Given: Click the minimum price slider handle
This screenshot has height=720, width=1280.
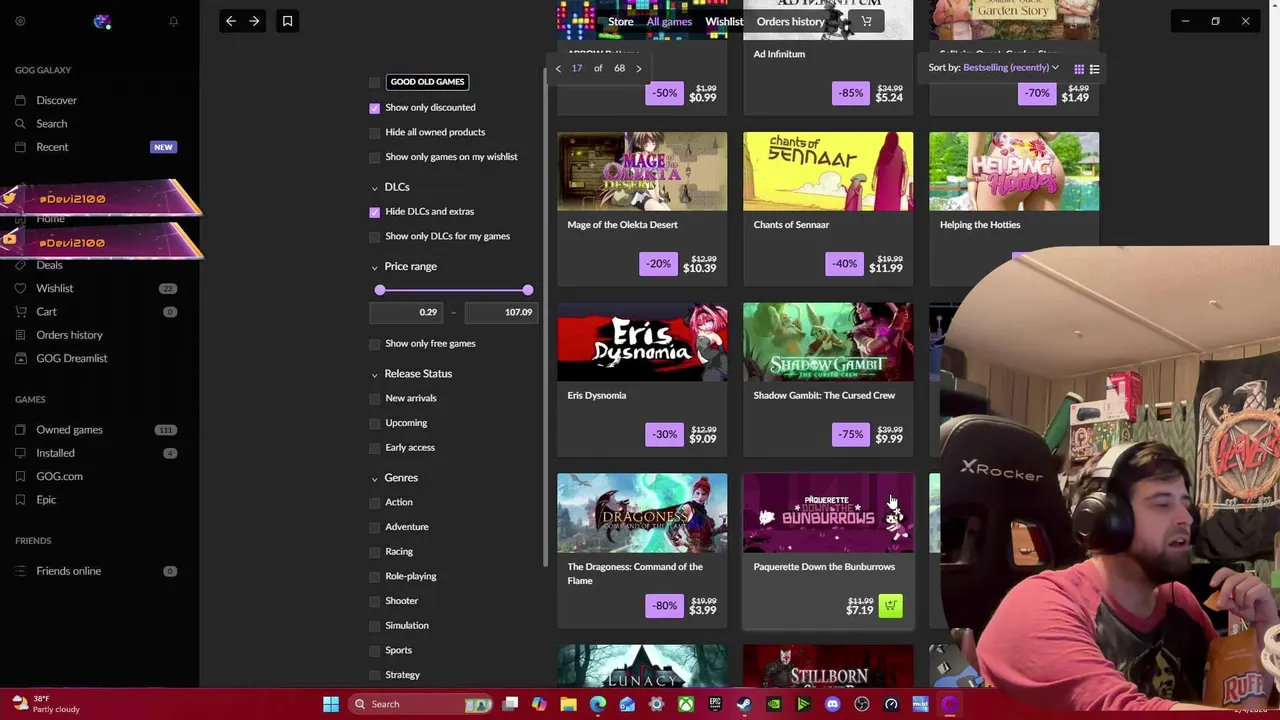Looking at the screenshot, I should point(380,290).
